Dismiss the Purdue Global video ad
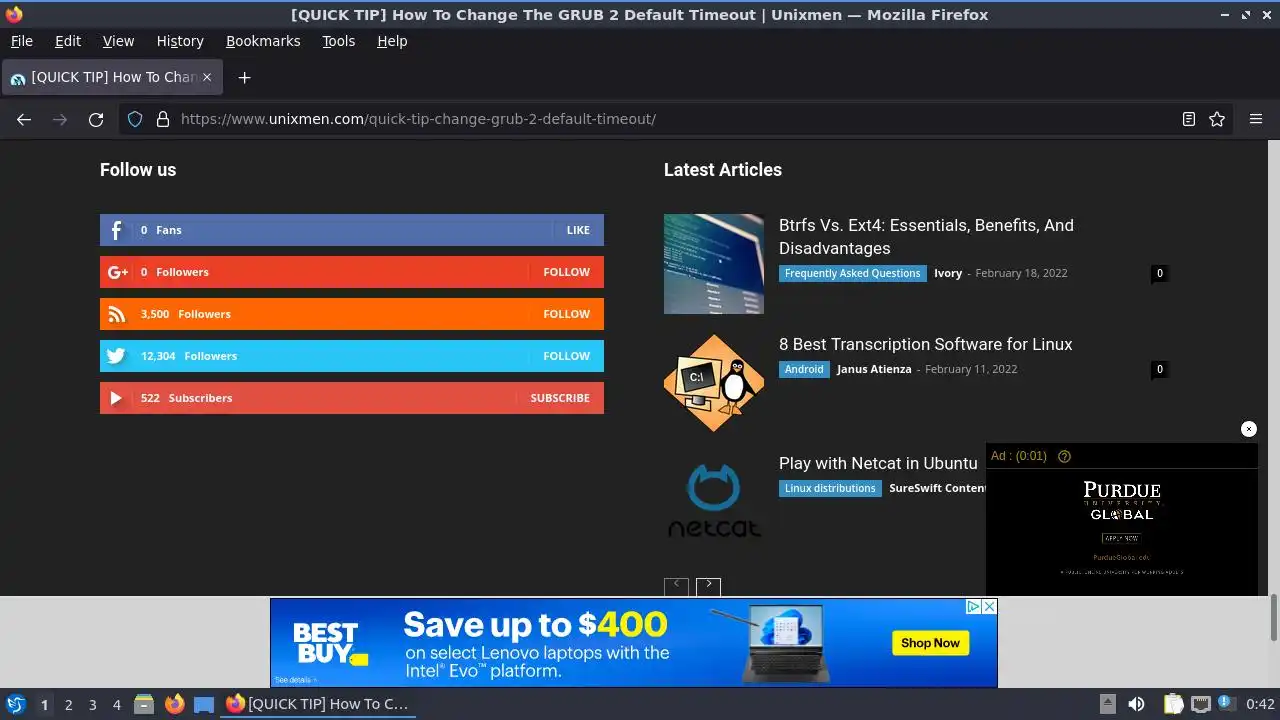The image size is (1280, 720). click(x=1249, y=429)
